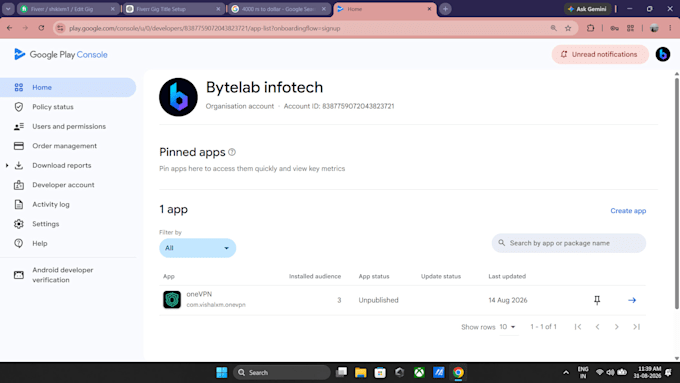
Task: Click com.vishalxm.onevpn package name
Action: pyautogui.click(x=216, y=305)
